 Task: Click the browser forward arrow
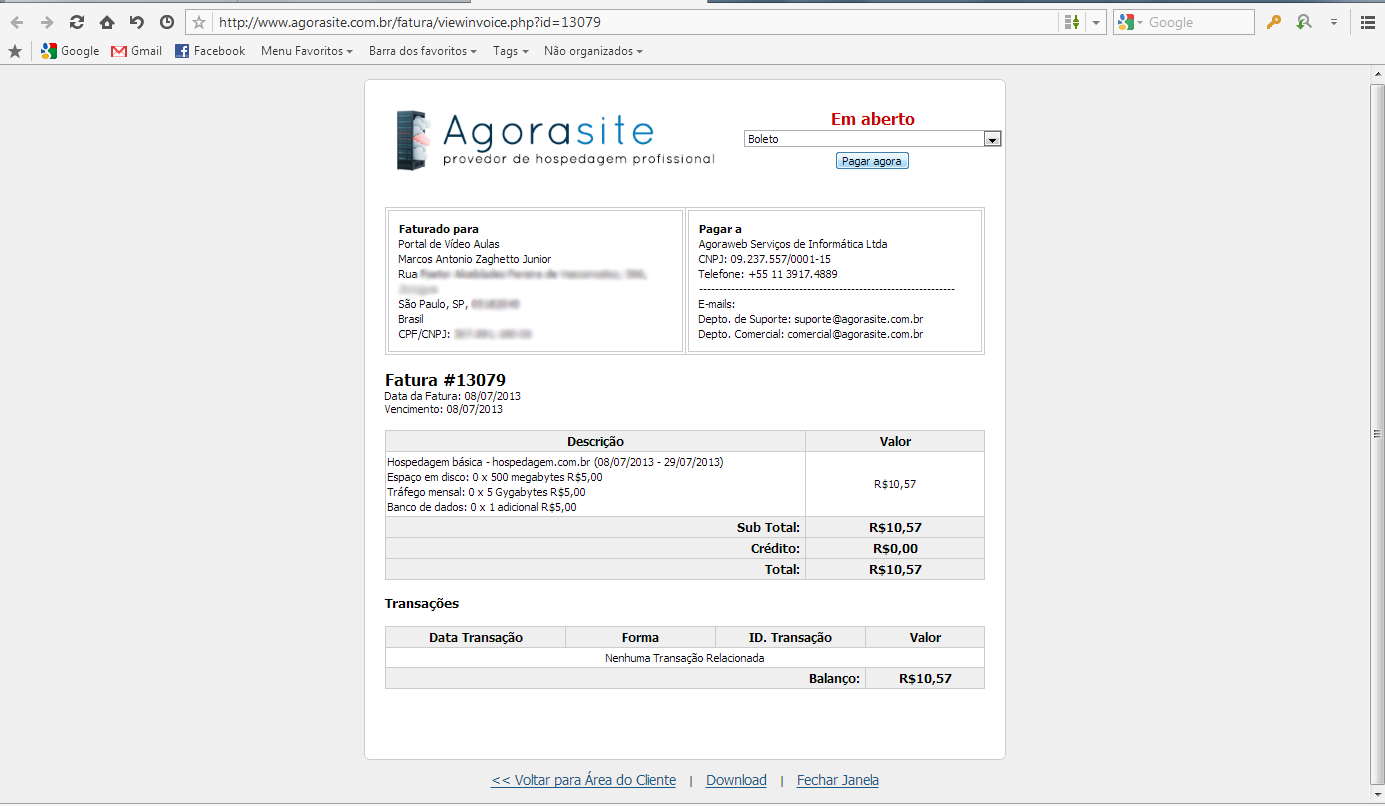coord(47,22)
